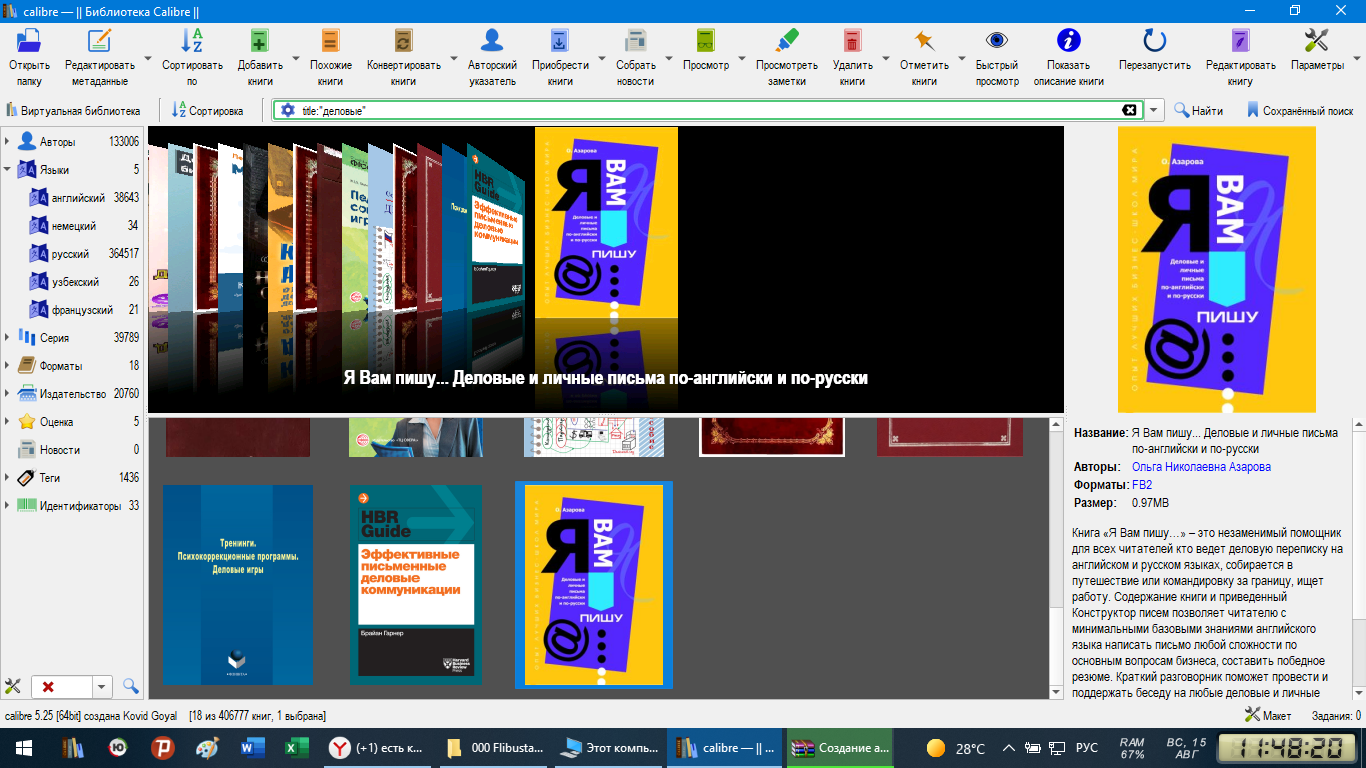Open the Layout (Макет) button in status bar

click(1267, 715)
